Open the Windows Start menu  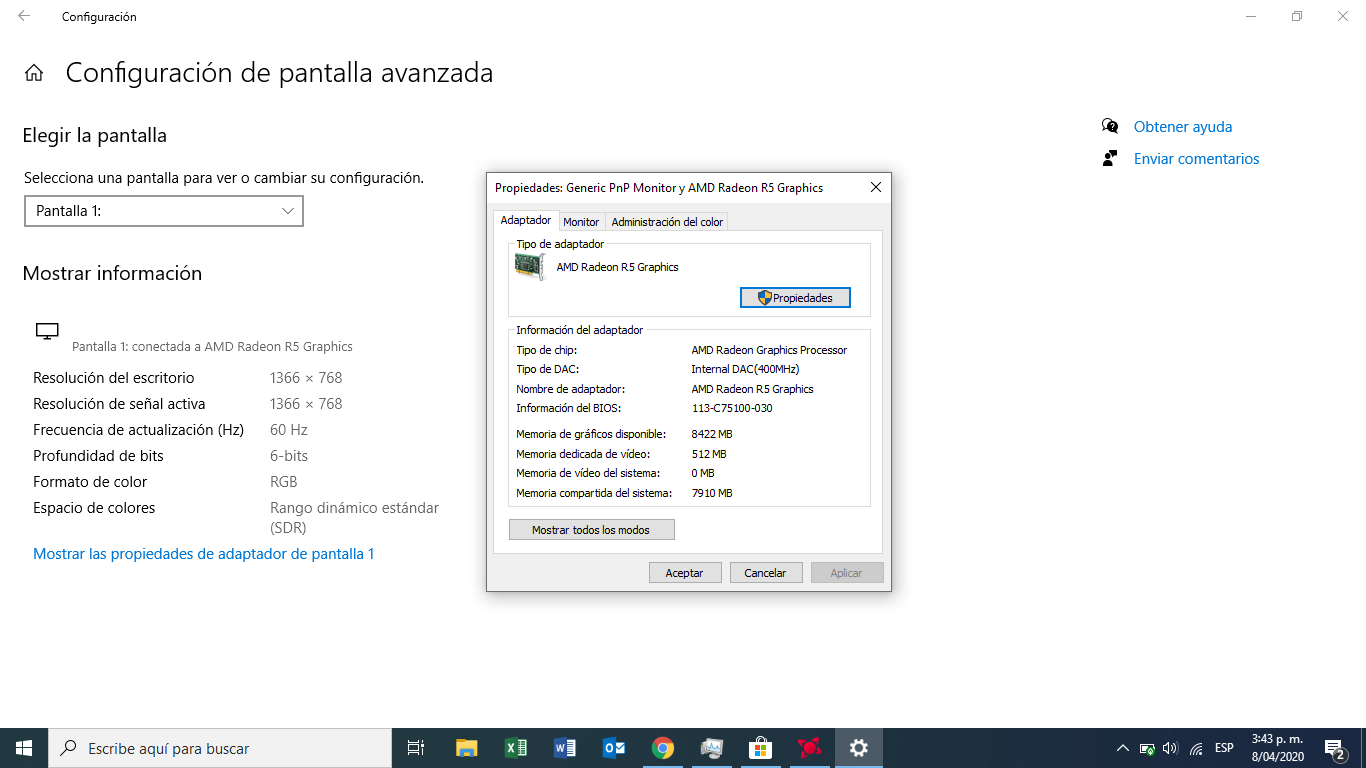click(x=24, y=748)
